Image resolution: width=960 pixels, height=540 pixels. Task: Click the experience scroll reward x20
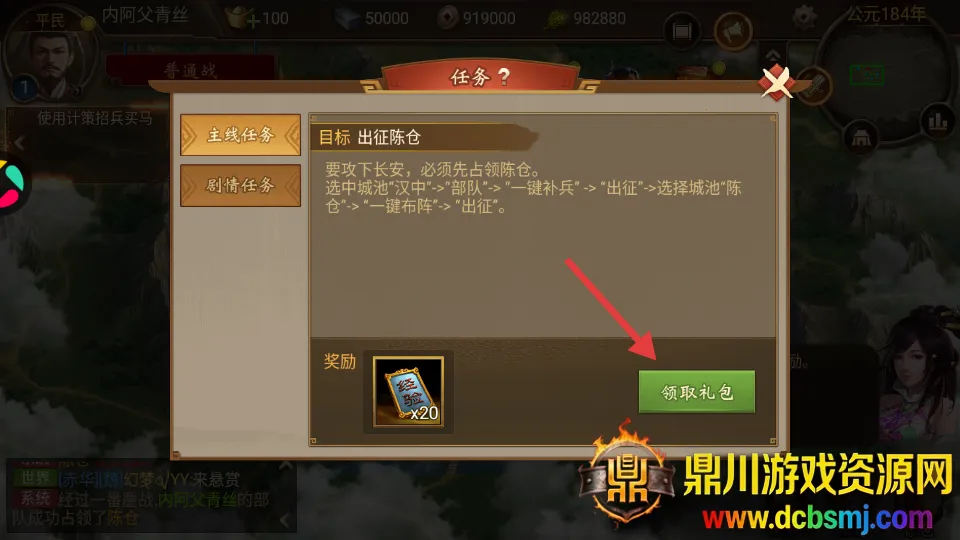pos(408,391)
